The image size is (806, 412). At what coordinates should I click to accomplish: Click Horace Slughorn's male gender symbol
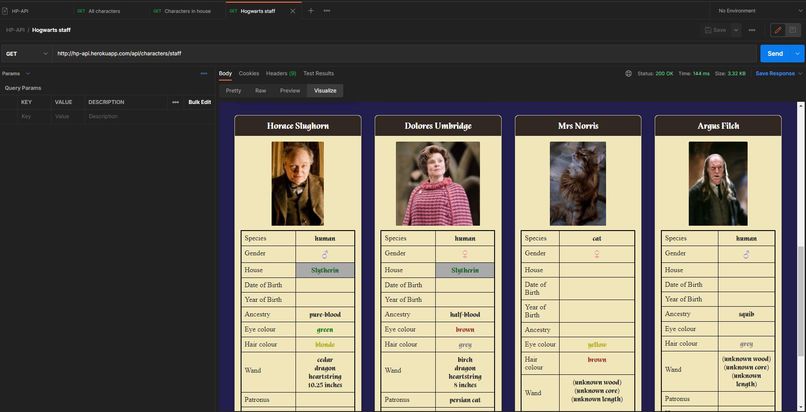click(325, 254)
